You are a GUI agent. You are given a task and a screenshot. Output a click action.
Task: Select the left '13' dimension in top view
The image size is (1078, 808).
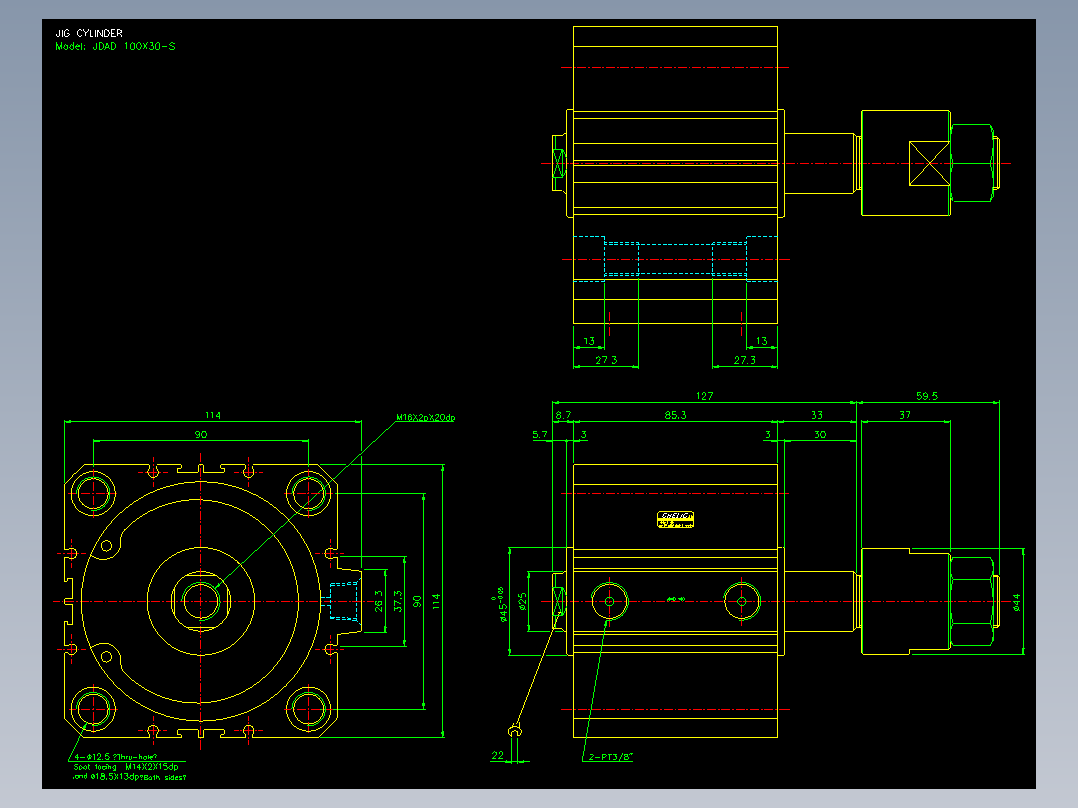coord(589,341)
